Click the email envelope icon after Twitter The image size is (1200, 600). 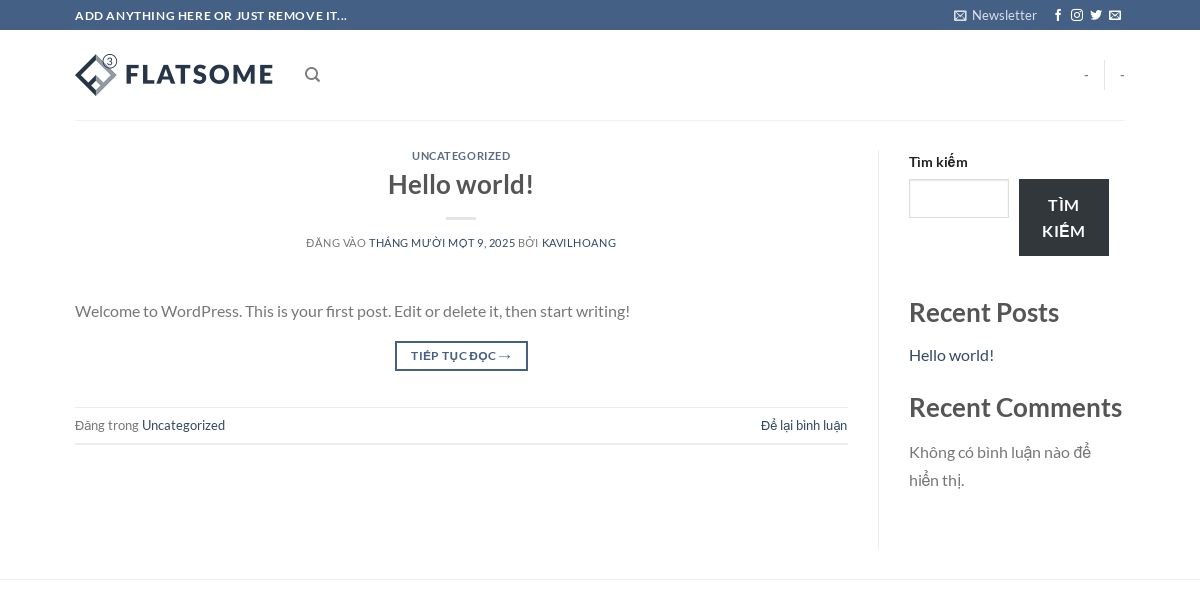[1115, 15]
